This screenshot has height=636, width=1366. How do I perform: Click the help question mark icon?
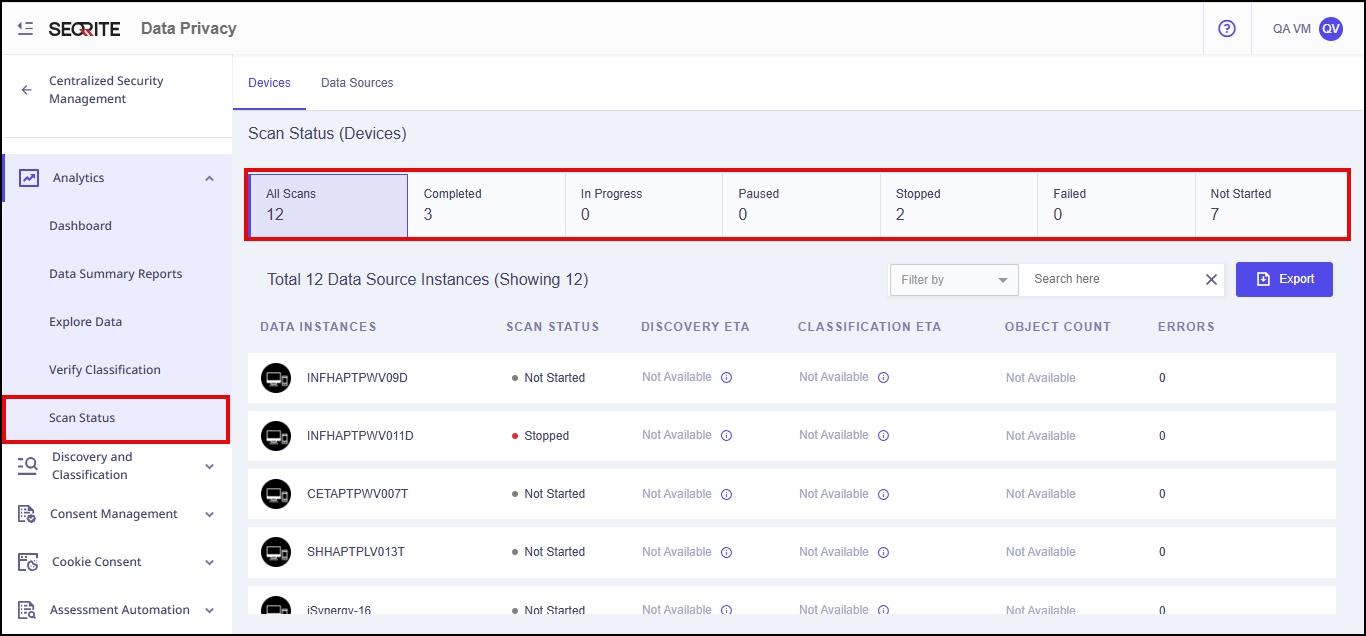pyautogui.click(x=1227, y=29)
